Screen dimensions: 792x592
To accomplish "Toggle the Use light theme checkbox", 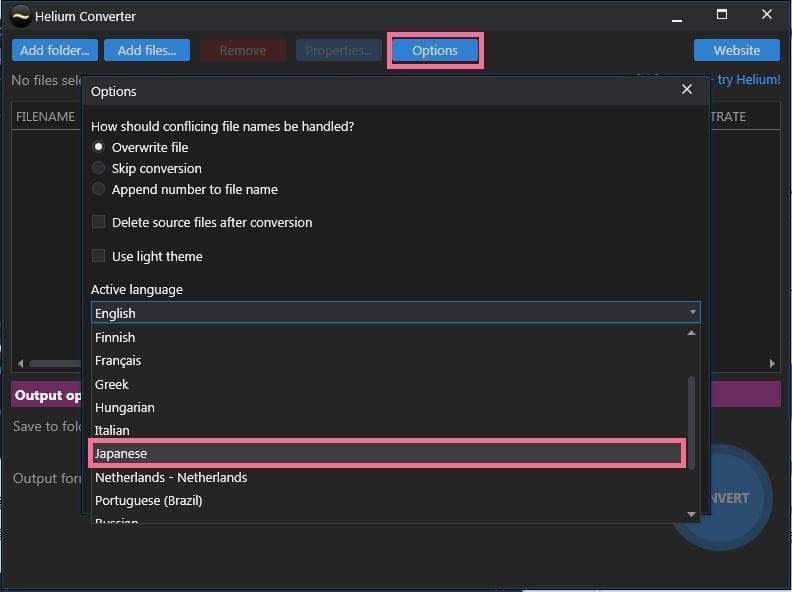I will click(x=98, y=256).
